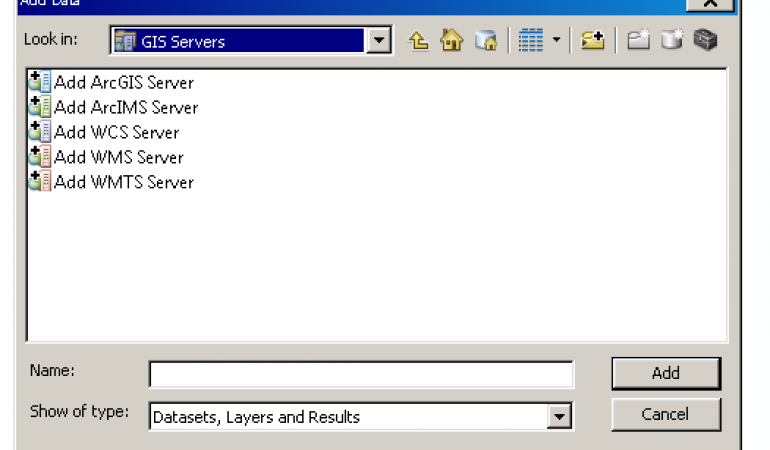Screen dimensions: 770x450
Task: Click the Add ArcGIS Server icon
Action: [x=40, y=82]
